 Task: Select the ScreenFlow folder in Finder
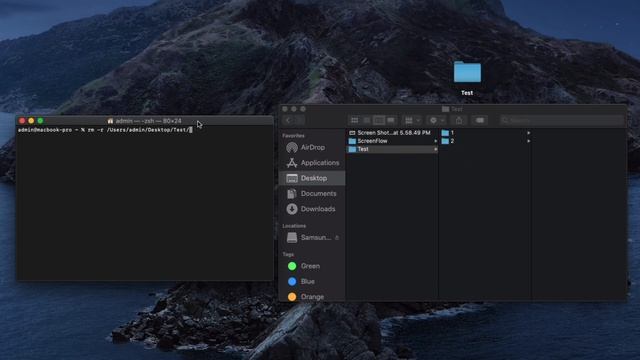point(392,141)
